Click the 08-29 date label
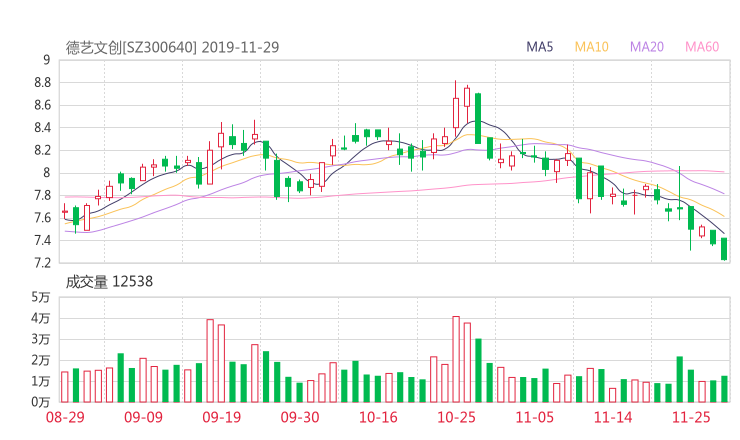This screenshot has width=740, height=440. coord(65,417)
